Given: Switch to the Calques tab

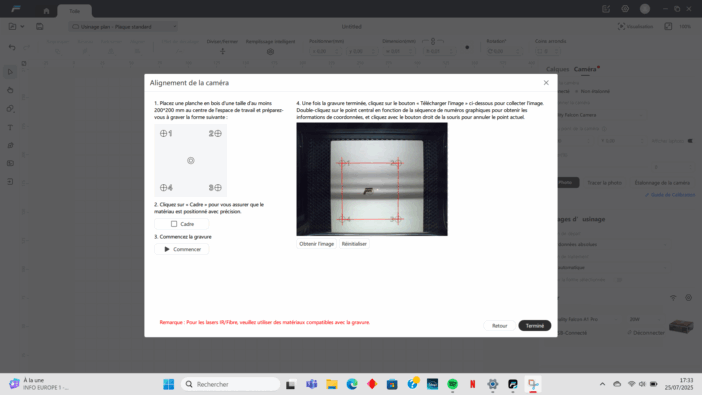Looking at the screenshot, I should click(557, 69).
